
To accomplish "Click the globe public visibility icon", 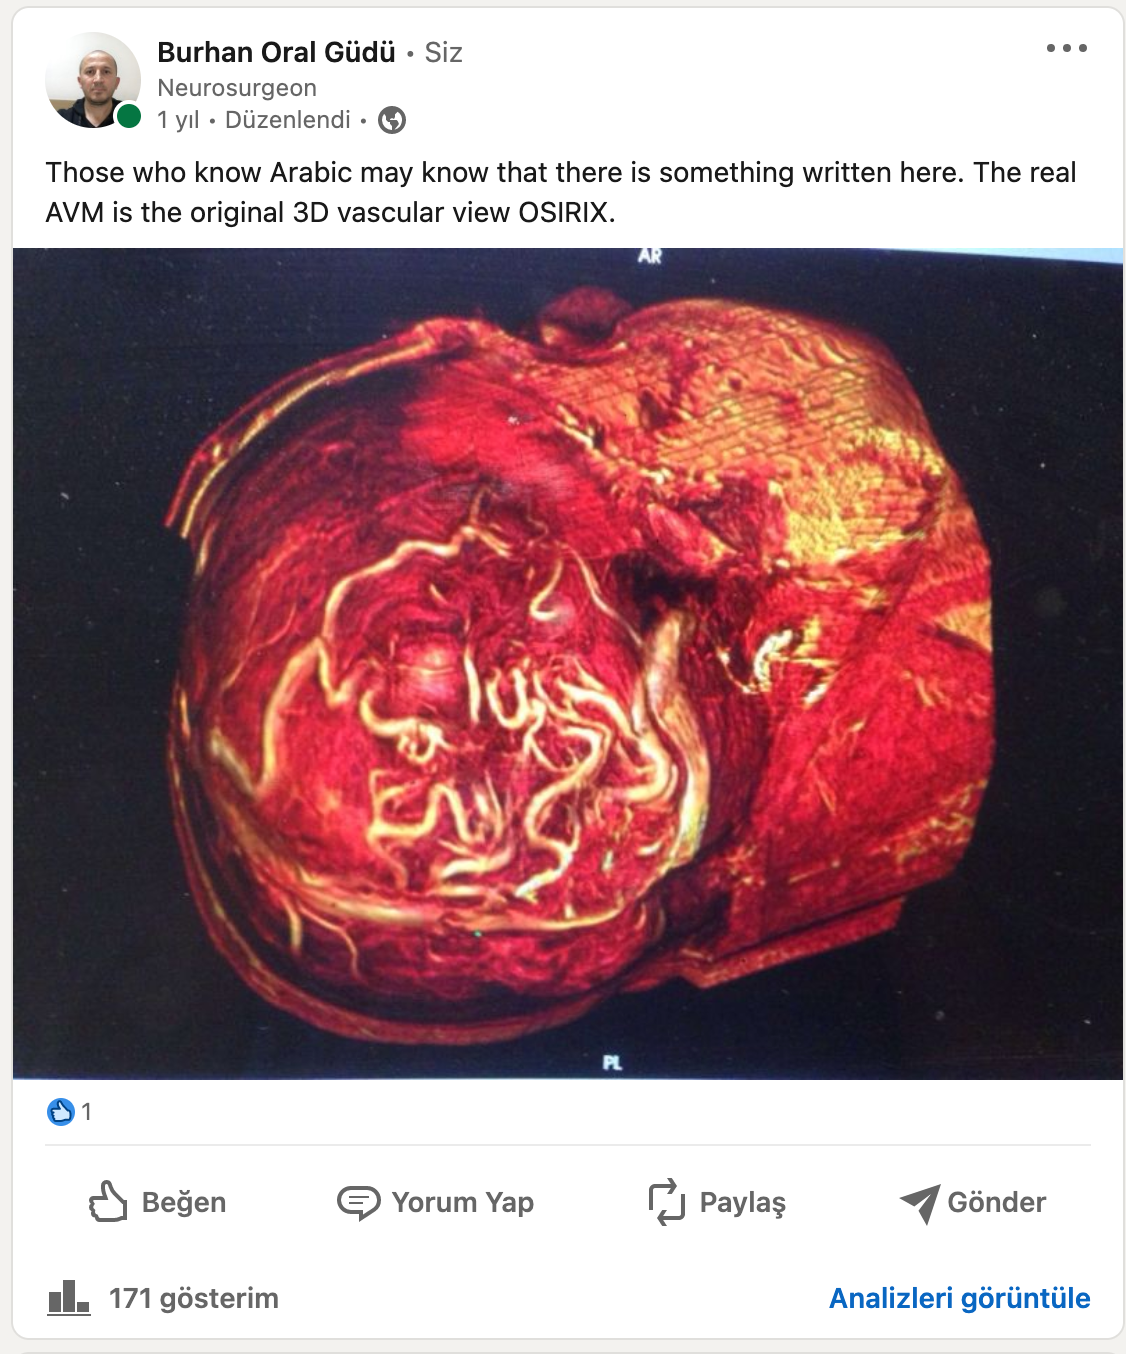I will pos(392,120).
